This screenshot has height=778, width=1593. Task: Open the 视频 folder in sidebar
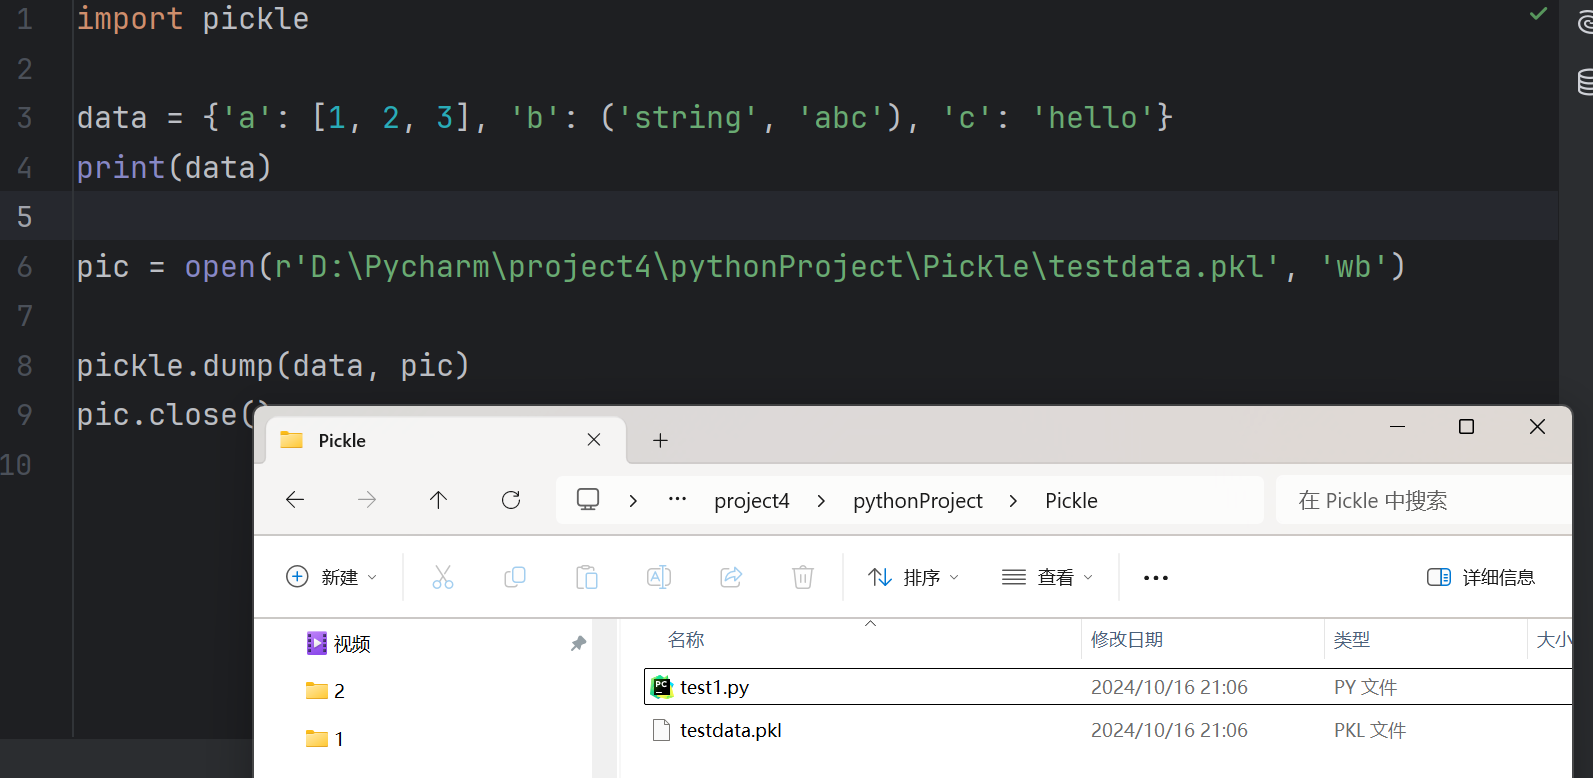coord(339,643)
